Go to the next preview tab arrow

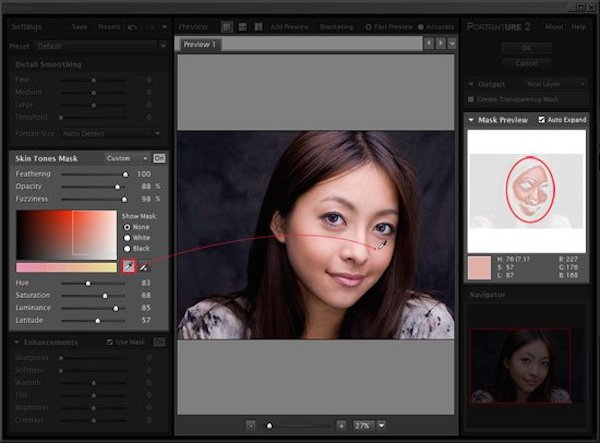coord(440,44)
